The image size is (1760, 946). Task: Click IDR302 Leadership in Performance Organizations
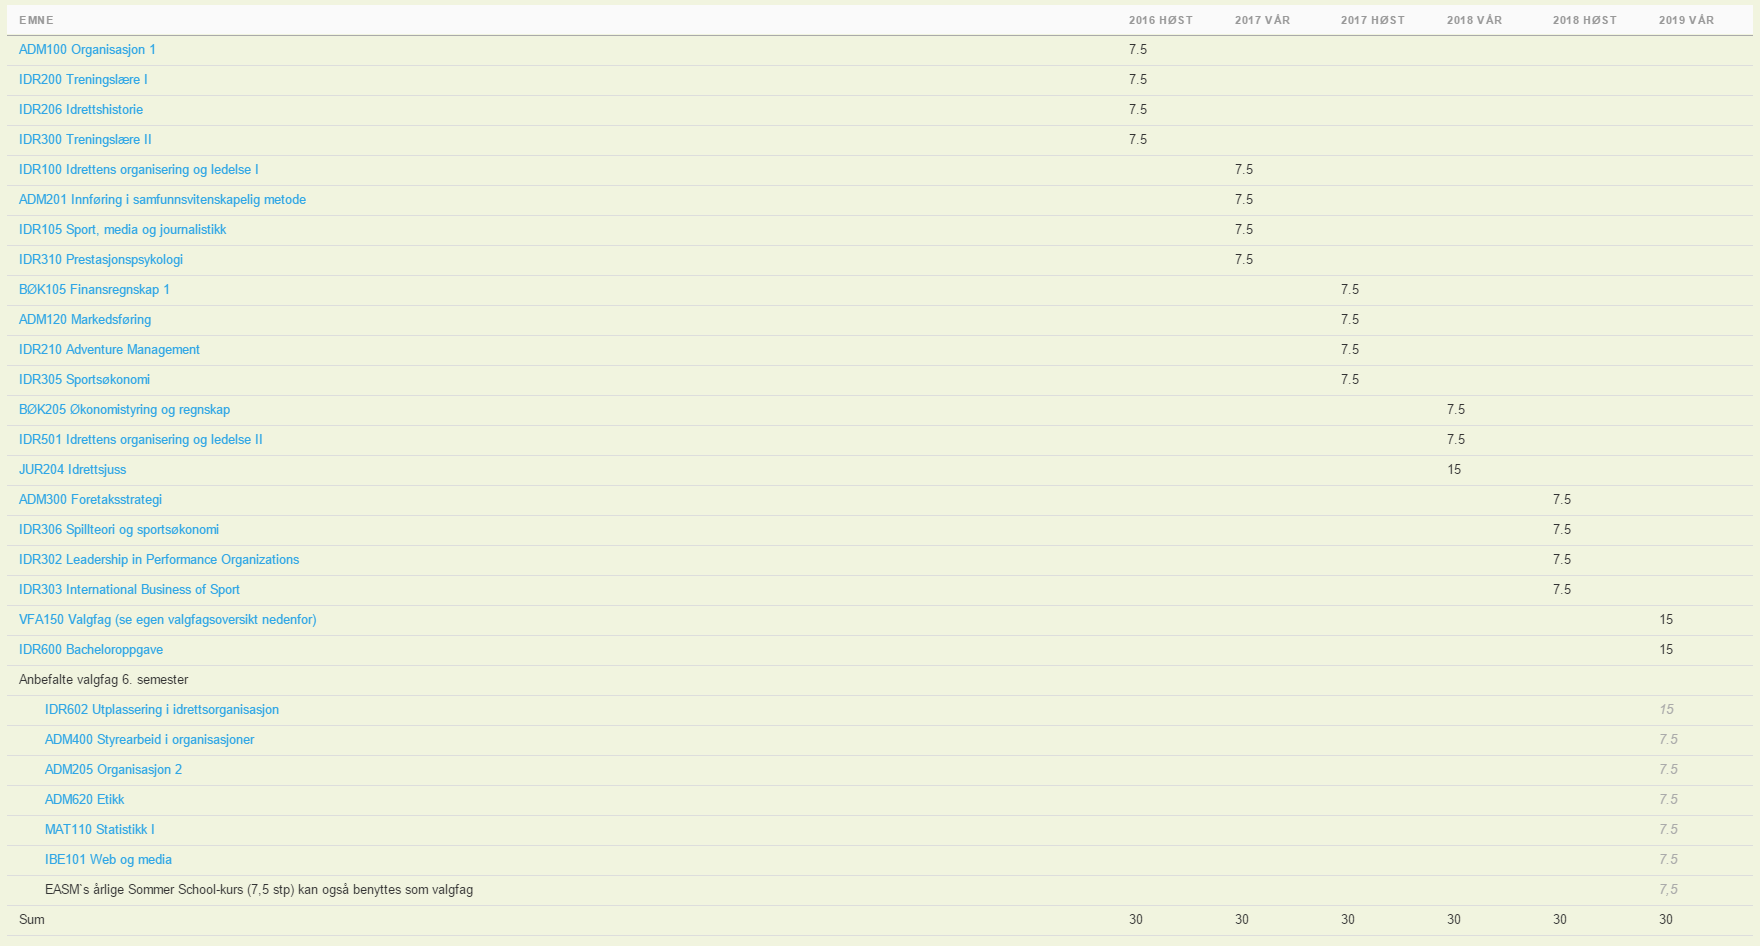point(159,560)
